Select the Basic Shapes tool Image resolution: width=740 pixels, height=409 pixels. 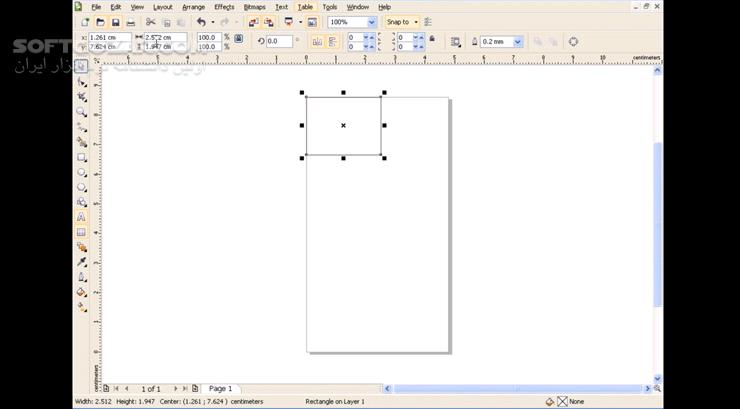click(x=82, y=202)
